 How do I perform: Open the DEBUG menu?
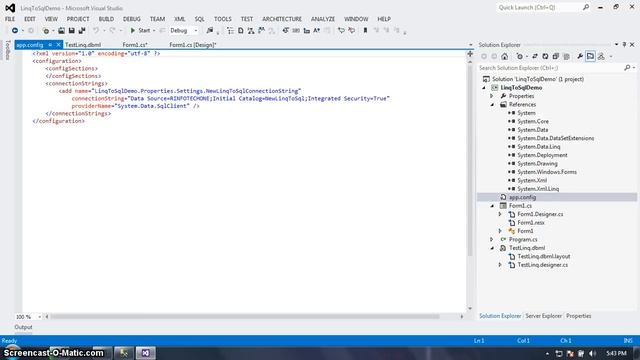(131, 19)
